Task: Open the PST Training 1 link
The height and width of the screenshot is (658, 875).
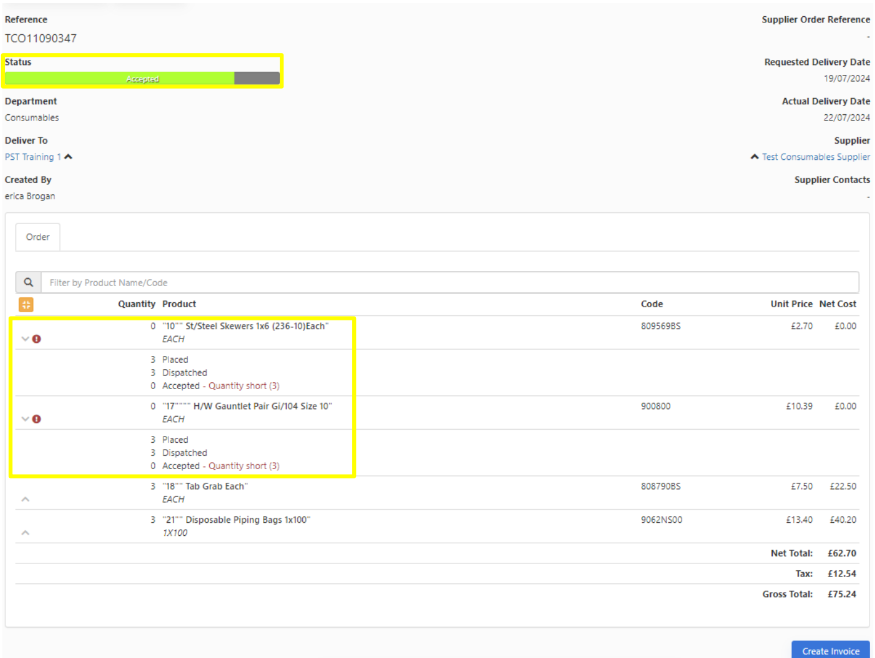Action: pos(33,157)
